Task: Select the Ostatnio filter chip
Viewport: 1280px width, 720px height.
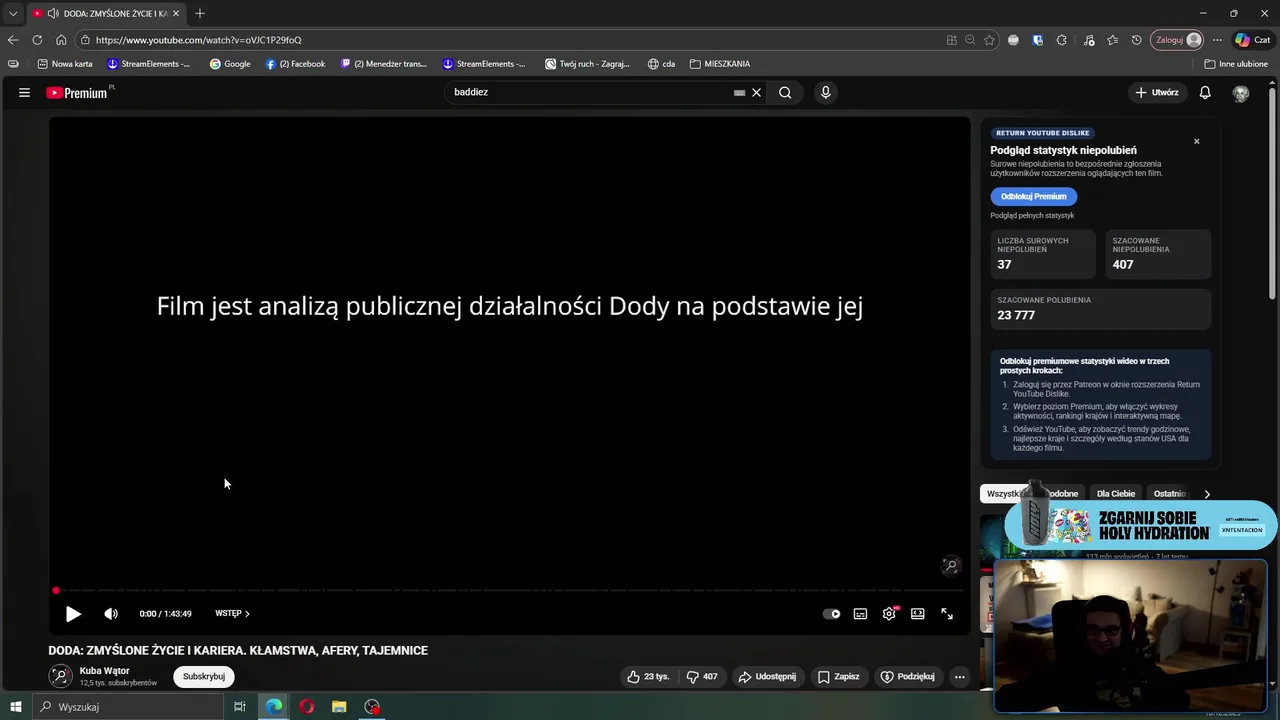Action: tap(1169, 493)
